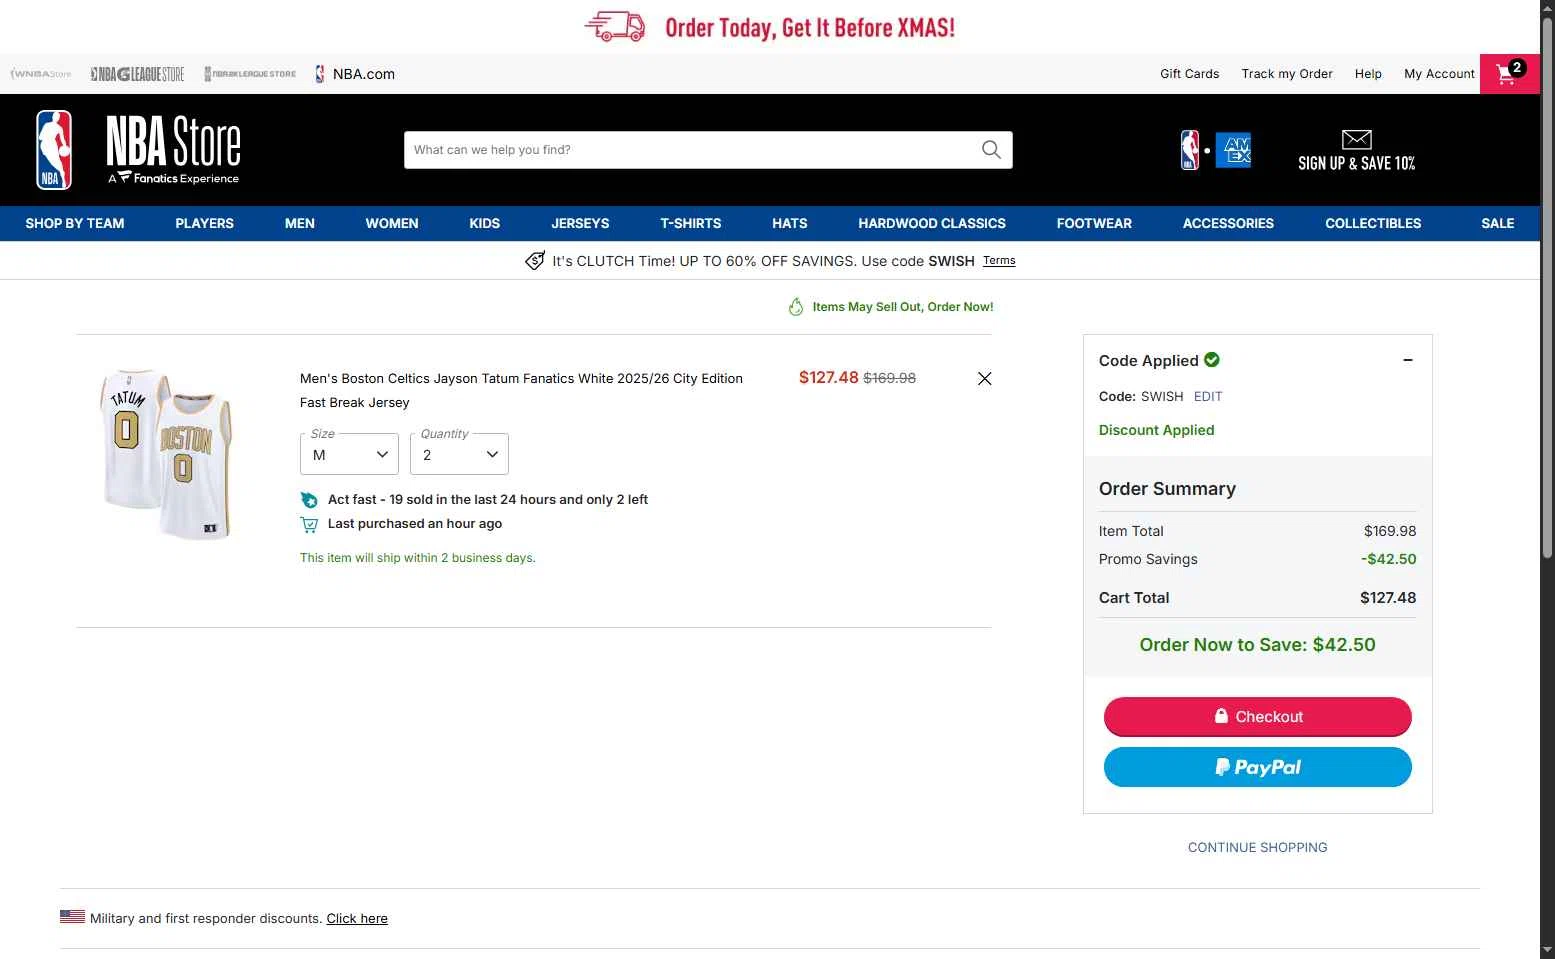The image size is (1555, 959).
Task: Open the ACCESSORIES menu
Action: (x=1228, y=223)
